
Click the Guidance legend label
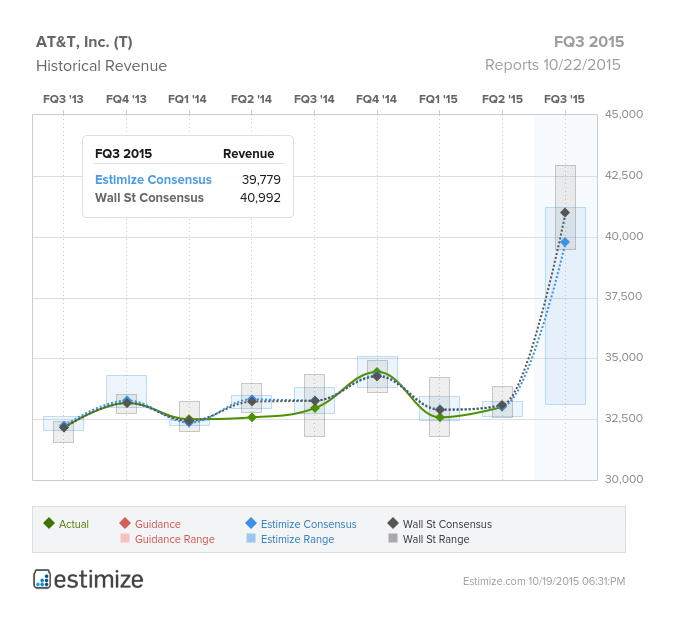(x=158, y=524)
